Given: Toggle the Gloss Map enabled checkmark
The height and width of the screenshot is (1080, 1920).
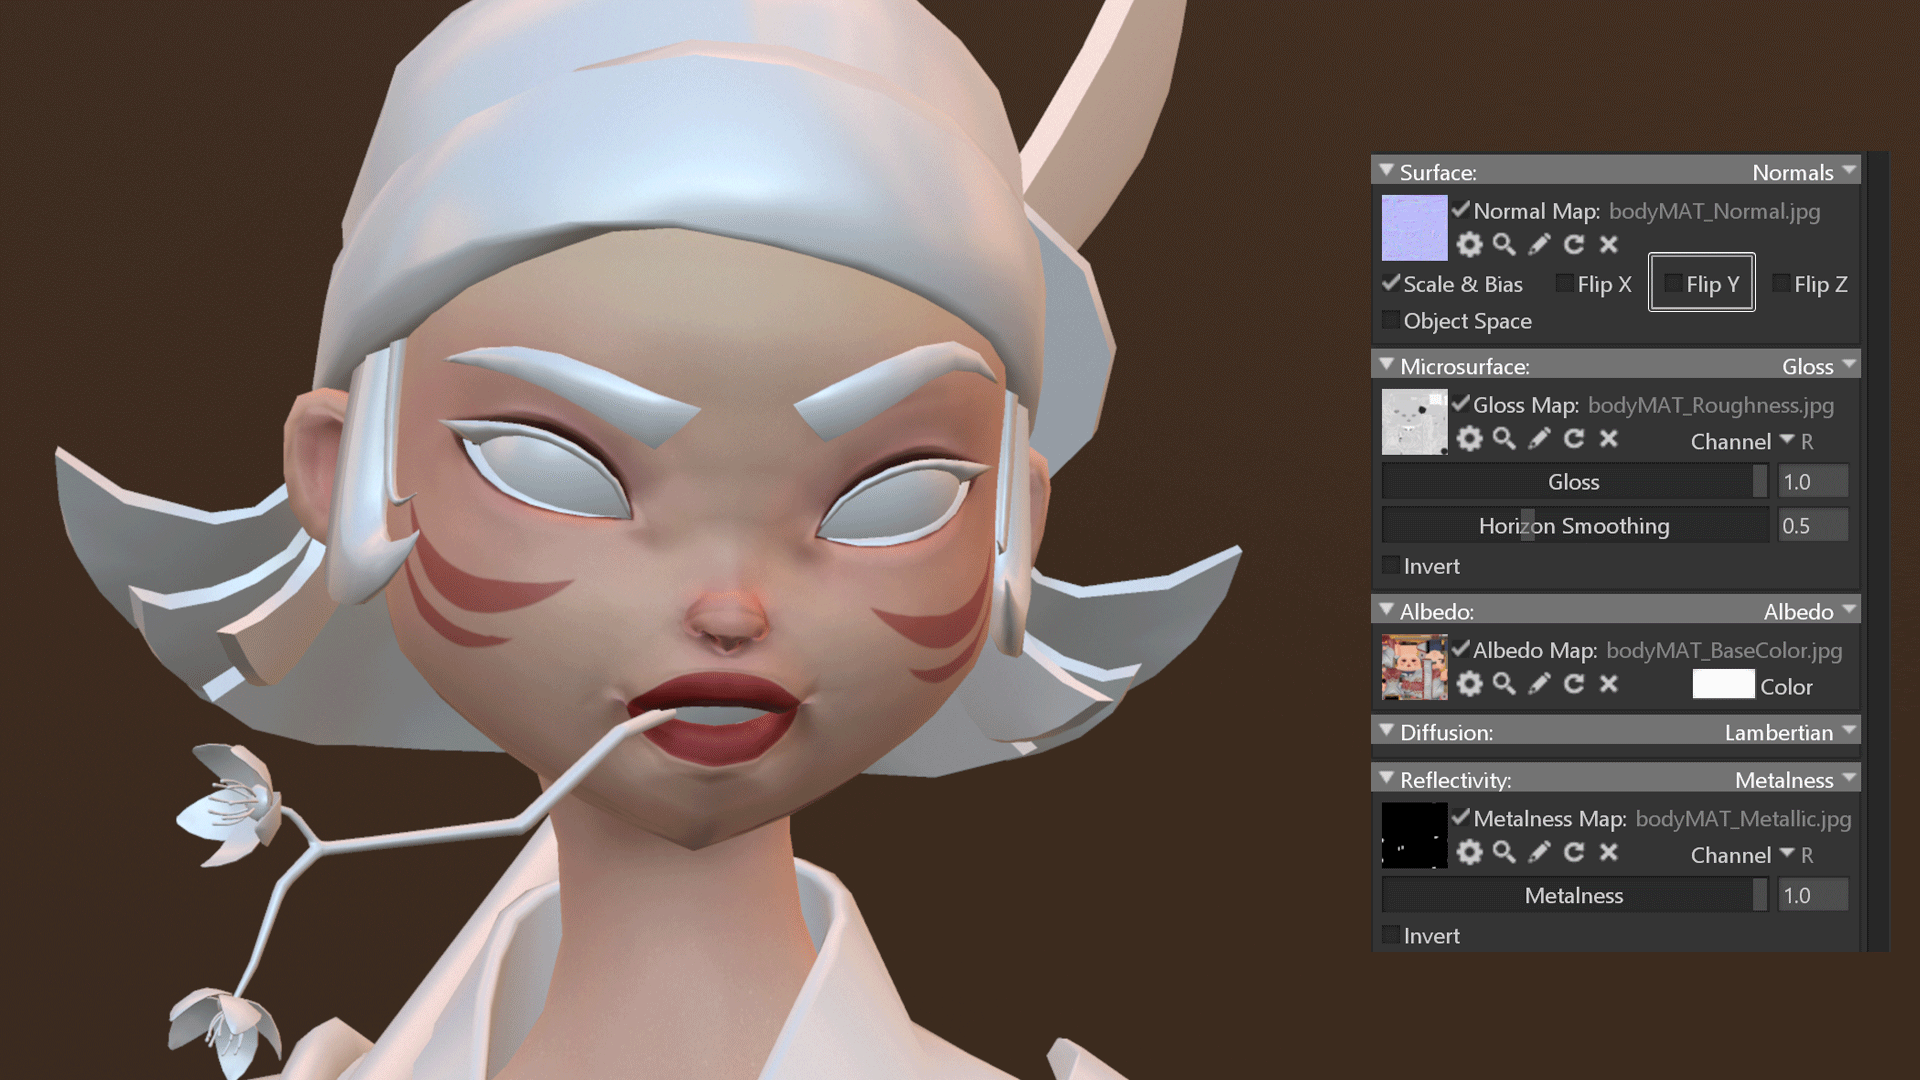Looking at the screenshot, I should tap(1461, 403).
